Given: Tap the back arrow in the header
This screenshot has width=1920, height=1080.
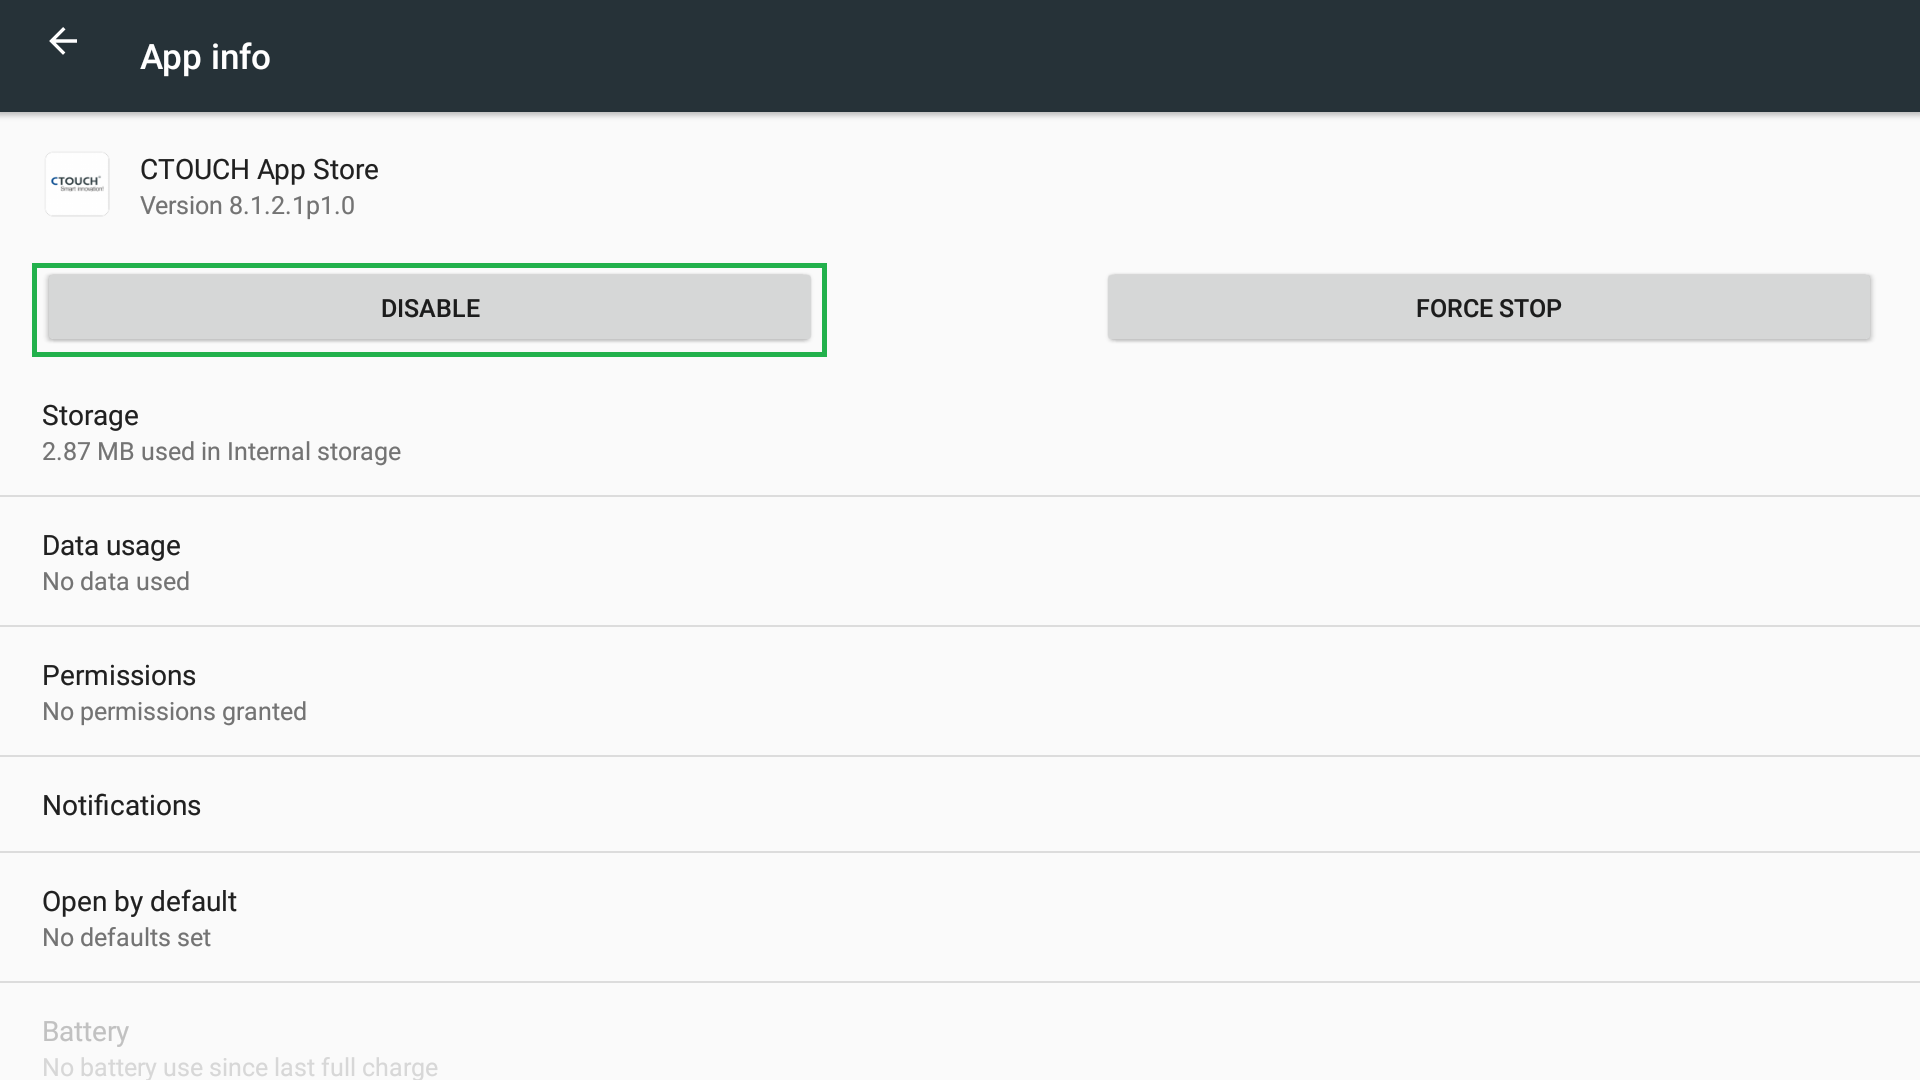Looking at the screenshot, I should tap(63, 41).
